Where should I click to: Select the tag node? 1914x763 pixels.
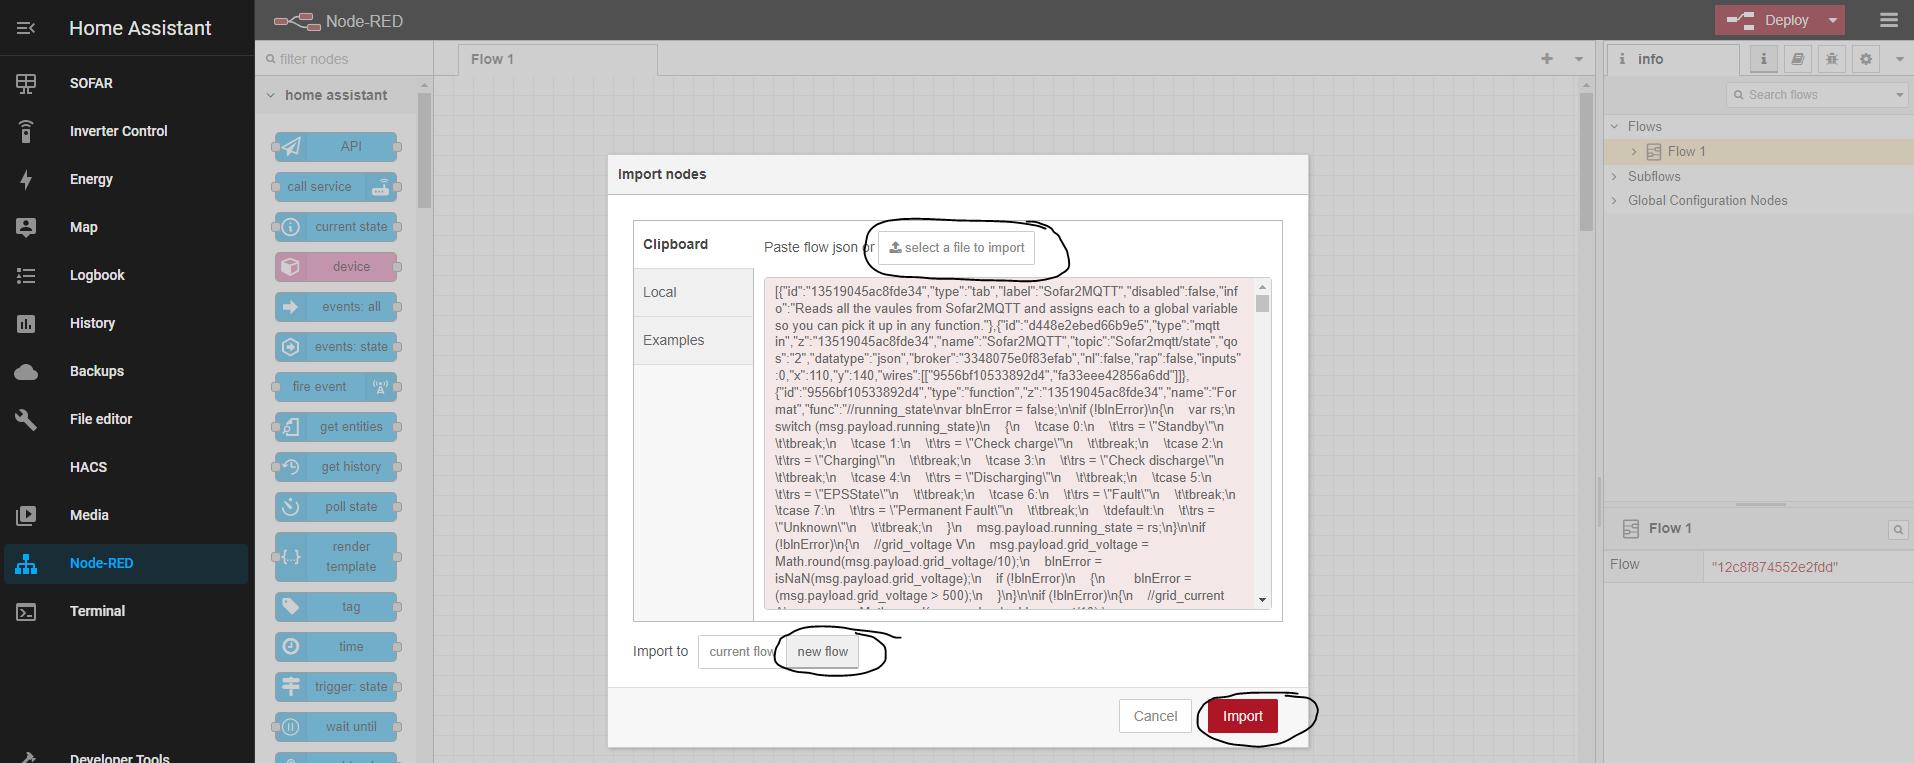[336, 607]
